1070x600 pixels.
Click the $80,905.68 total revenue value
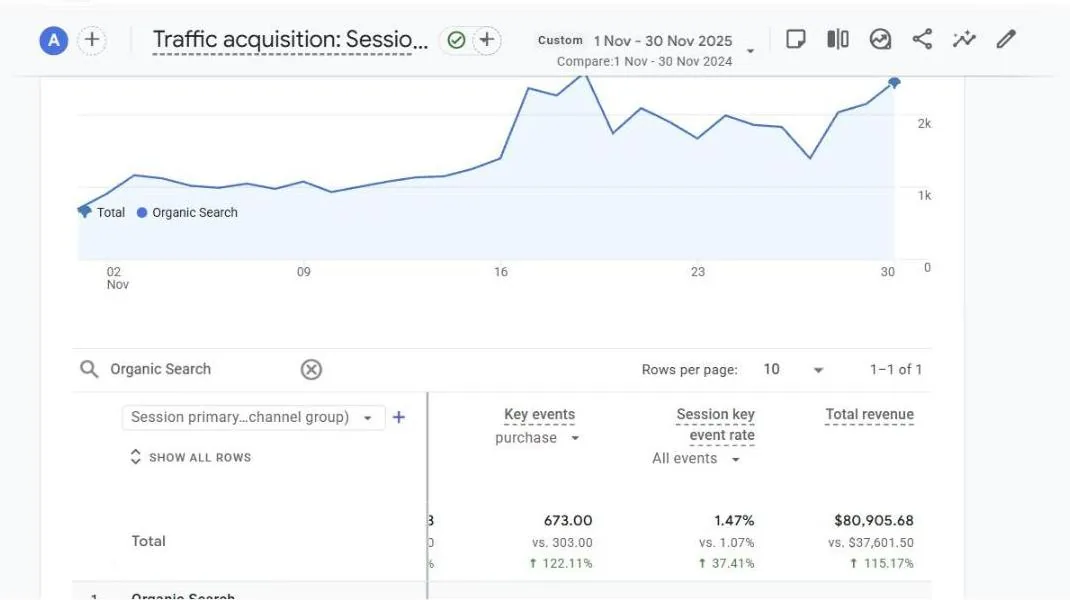point(873,521)
